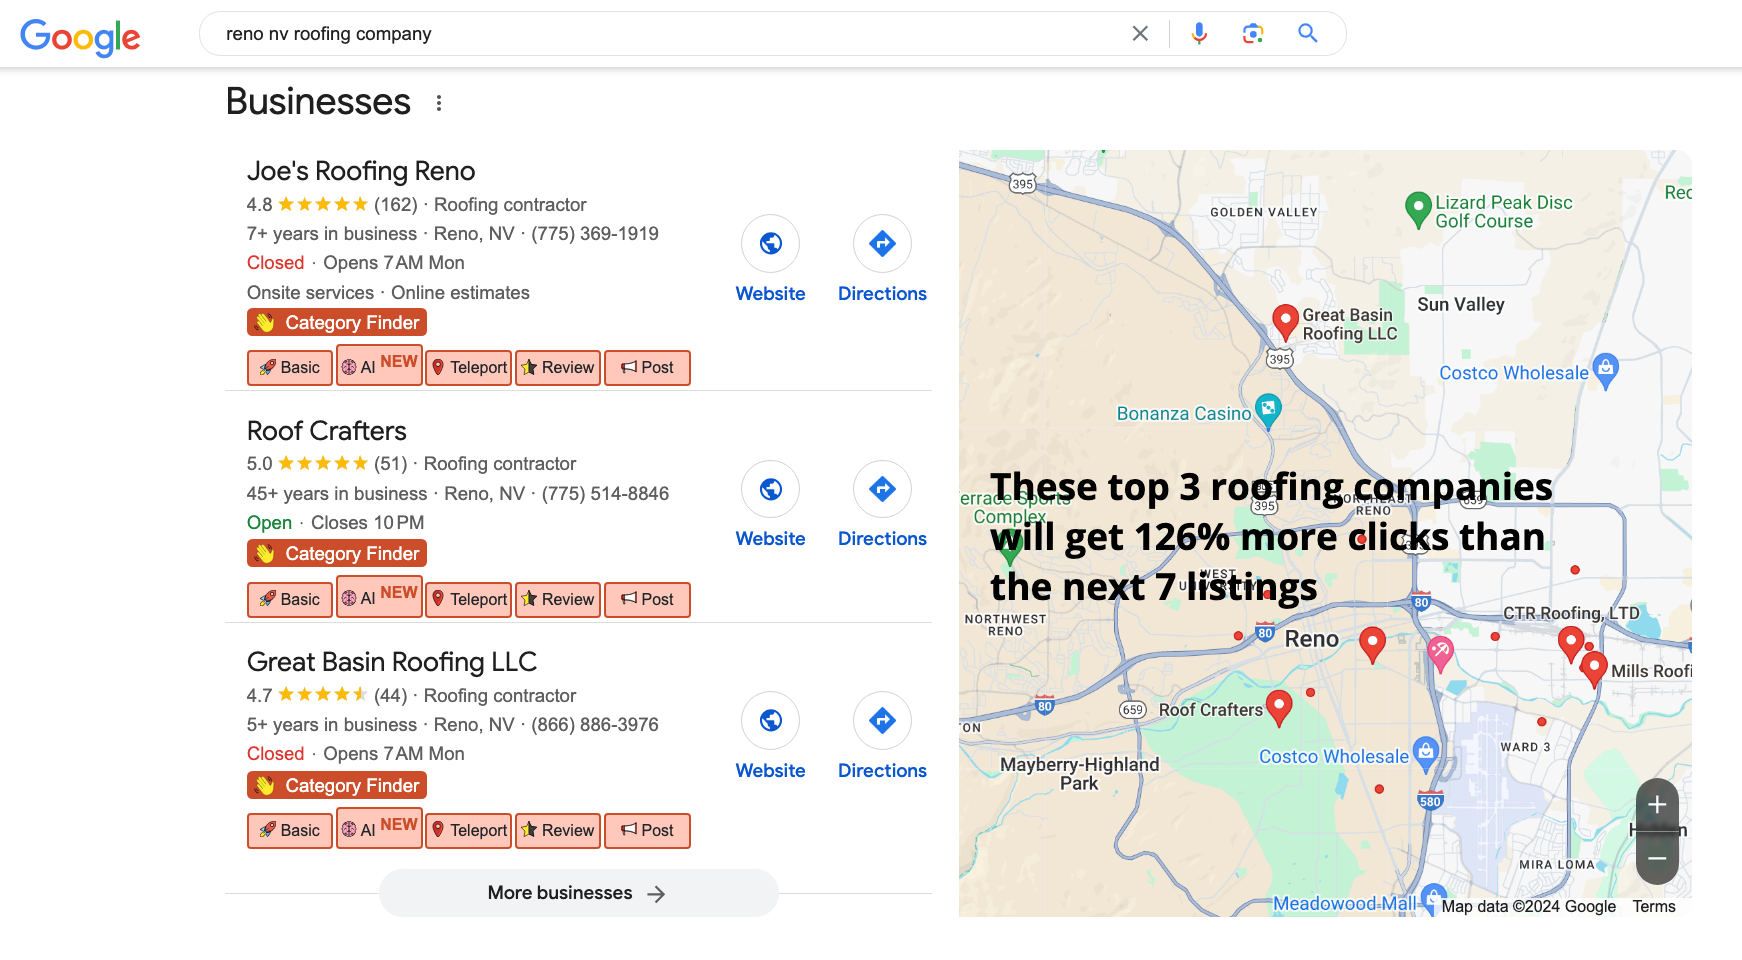
Task: Open Review tool for Joe's Roofing Reno
Action: [558, 367]
